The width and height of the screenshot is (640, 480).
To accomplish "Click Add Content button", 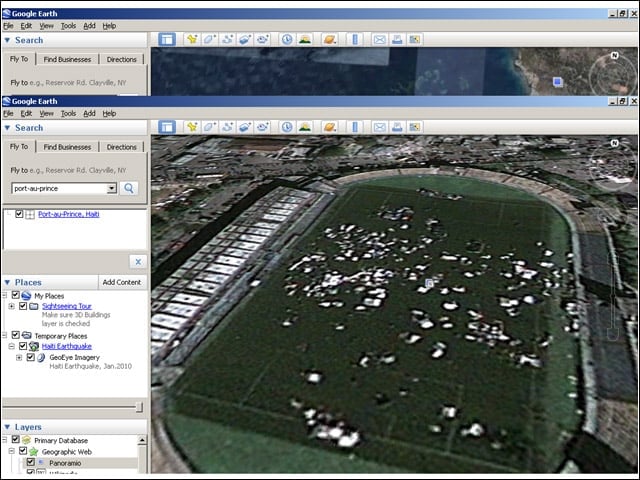I will (x=122, y=282).
